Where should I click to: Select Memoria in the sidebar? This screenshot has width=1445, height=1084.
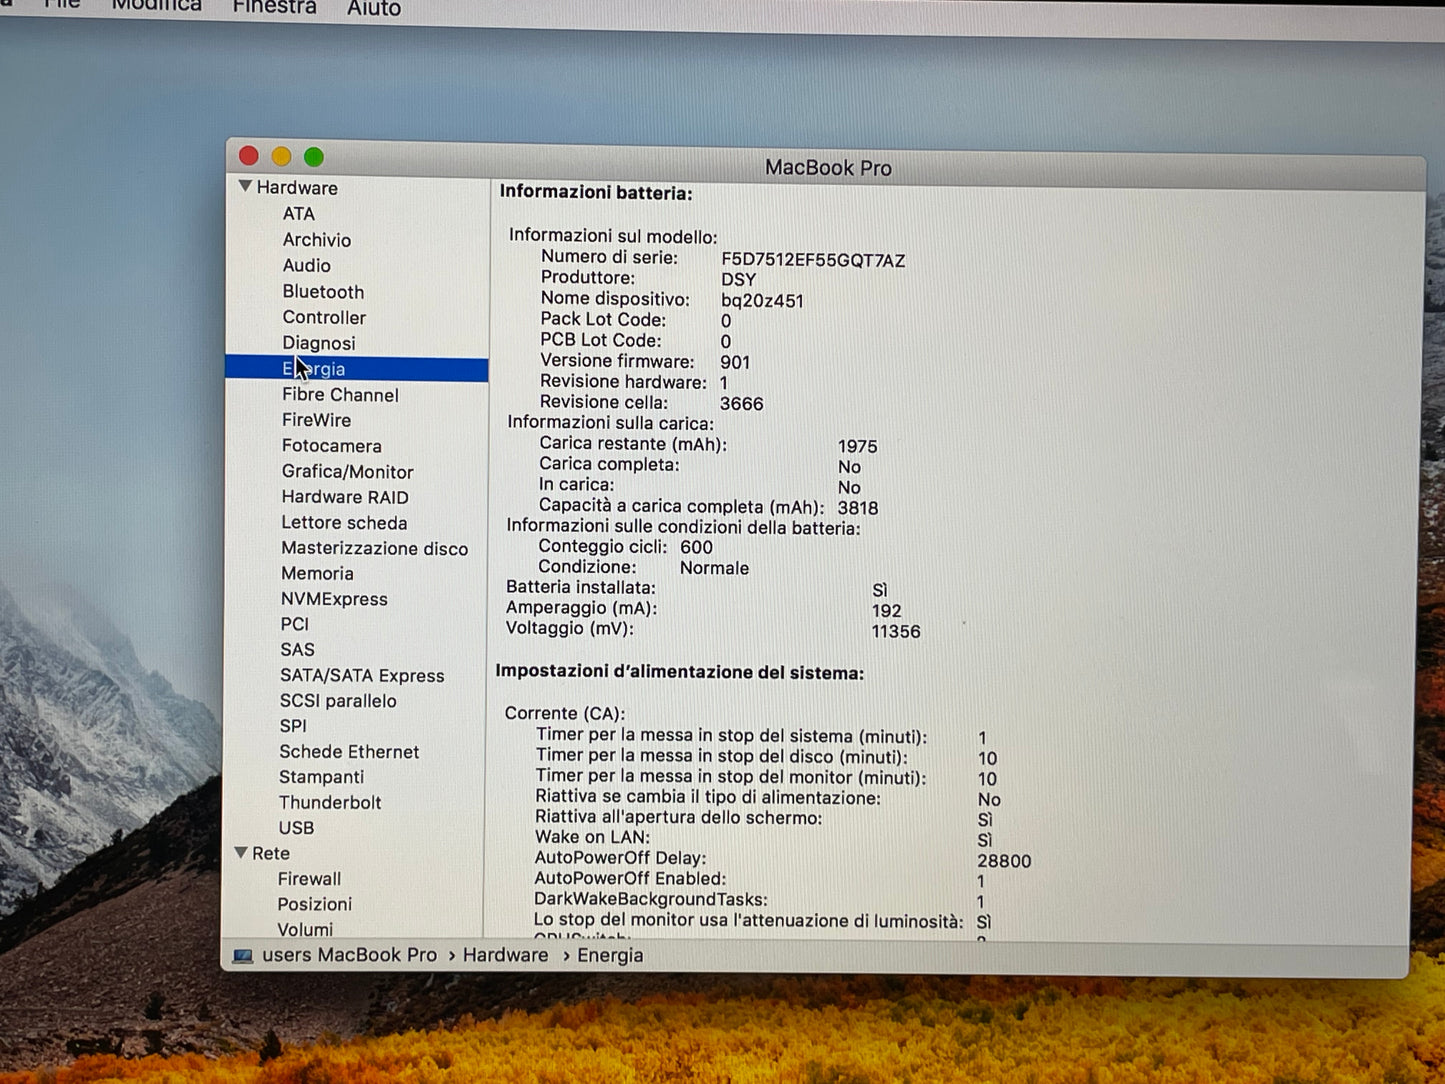point(317,574)
